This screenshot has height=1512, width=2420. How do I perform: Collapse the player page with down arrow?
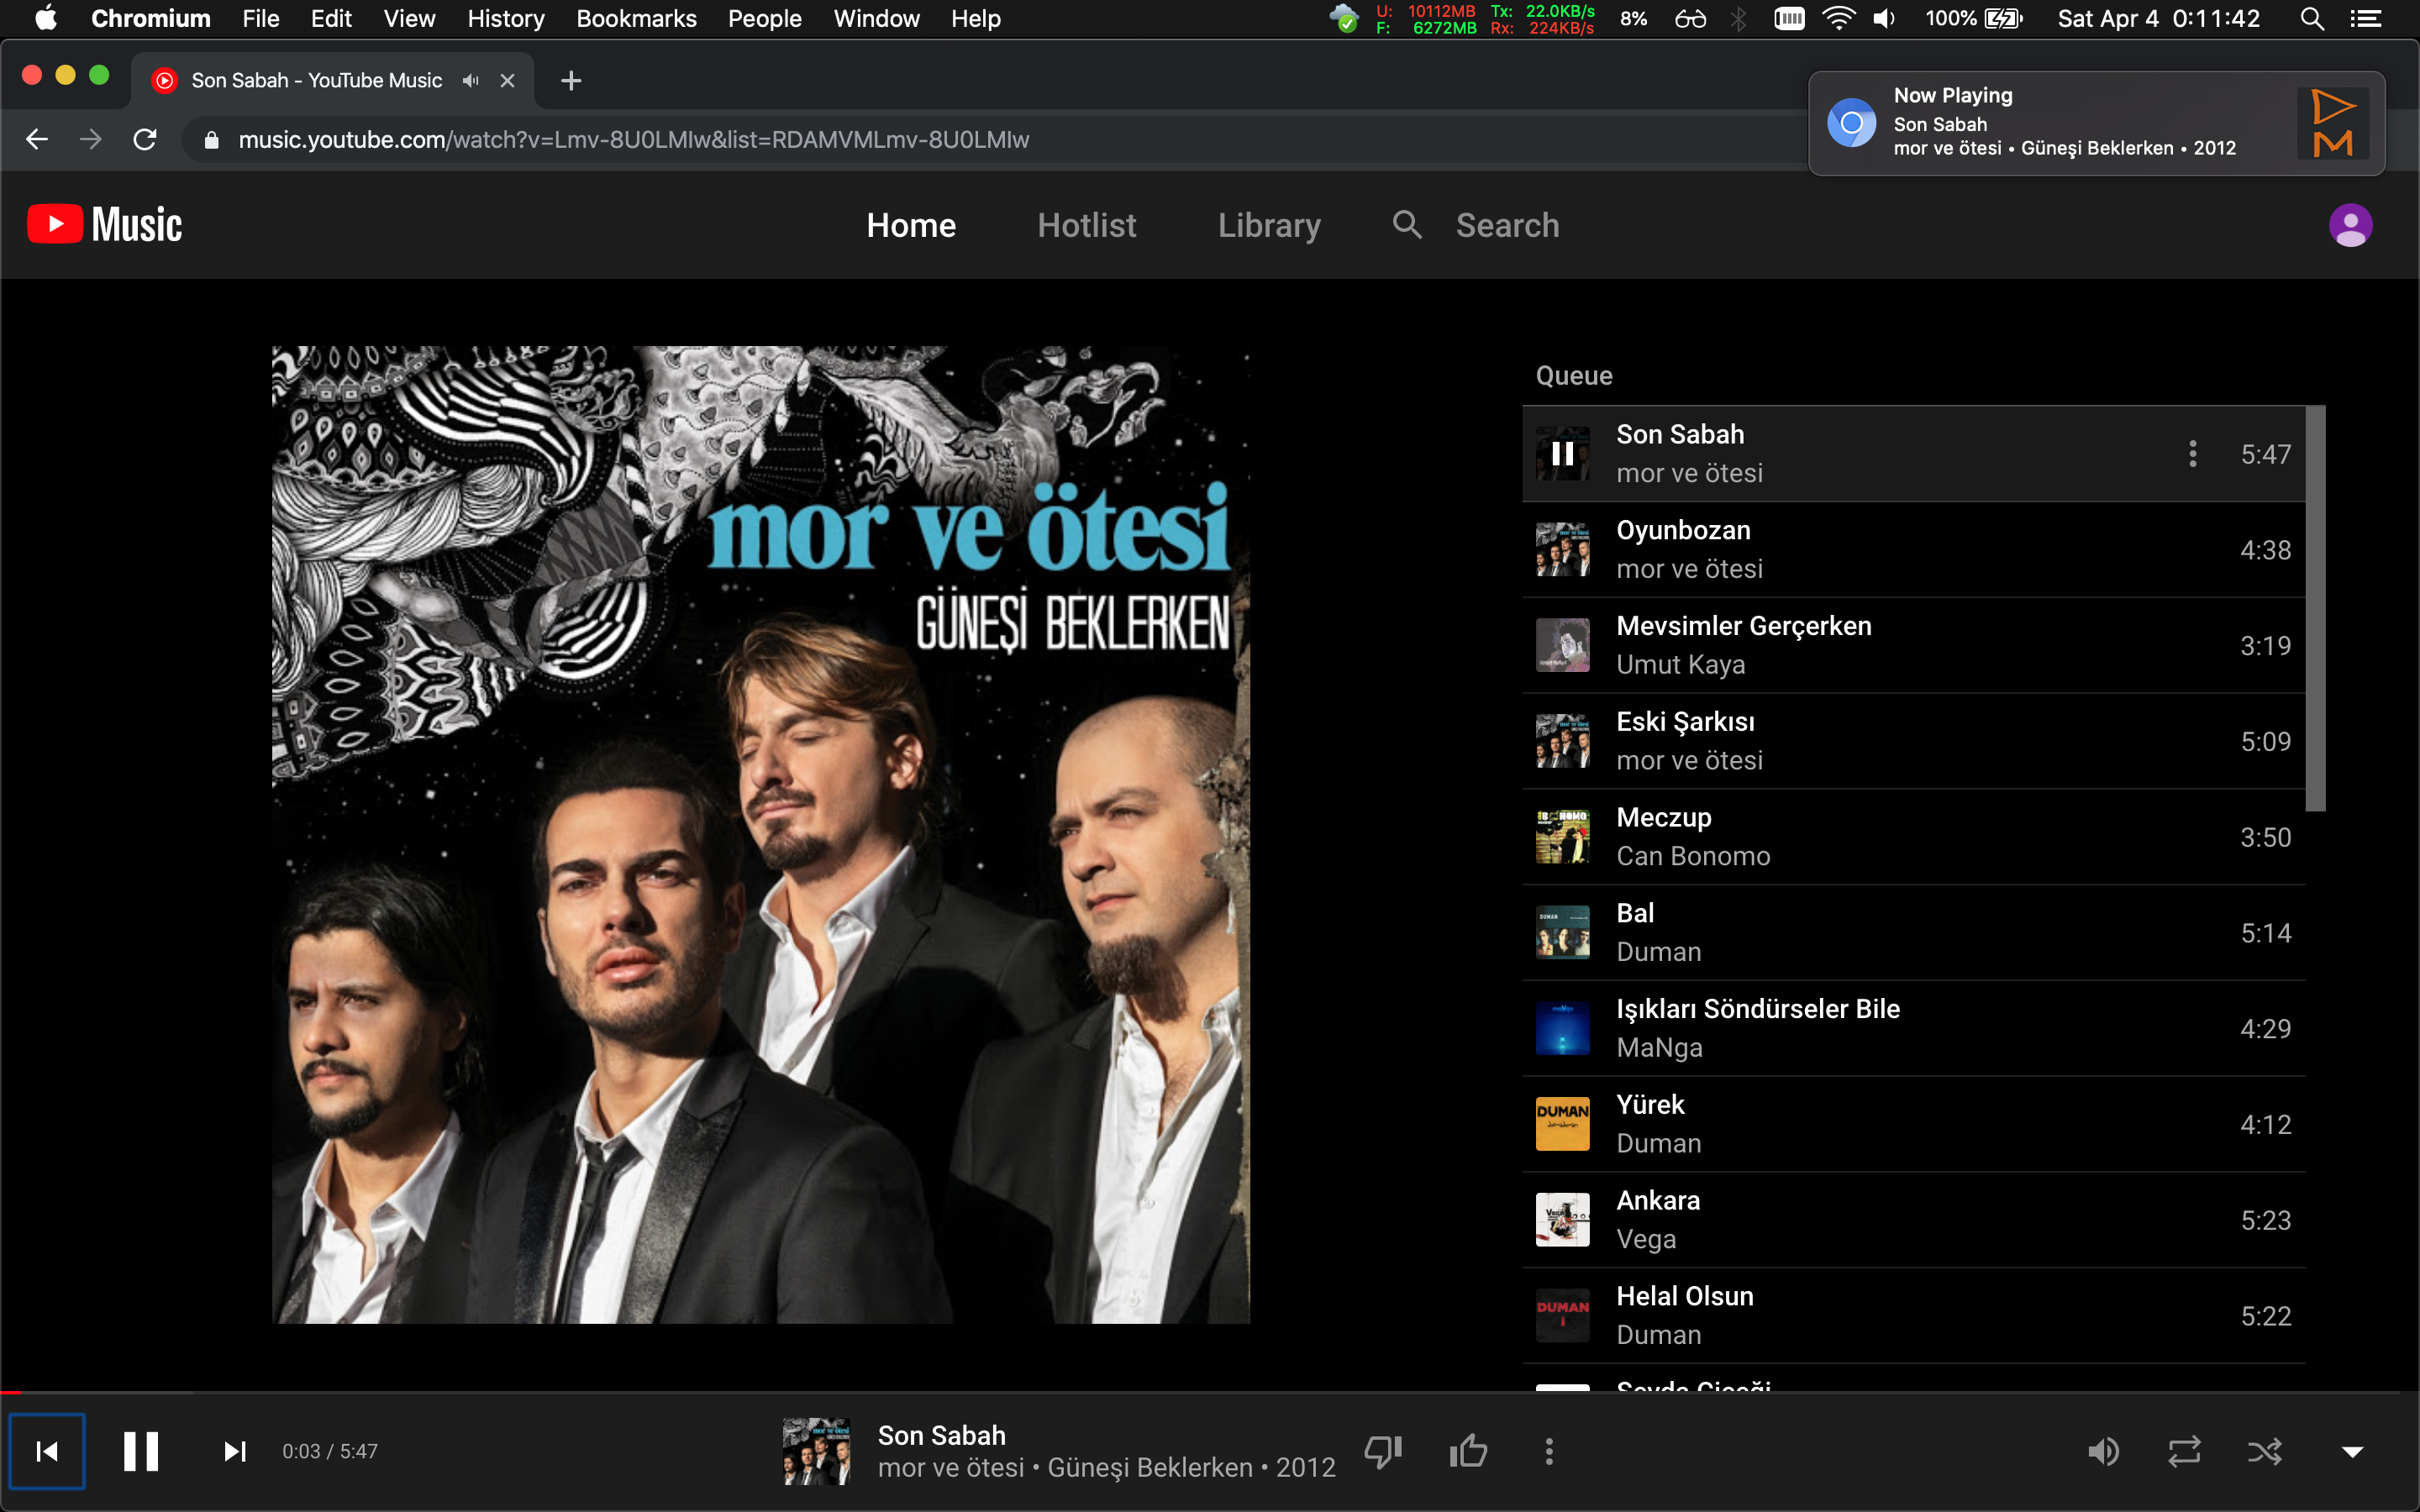click(2352, 1451)
